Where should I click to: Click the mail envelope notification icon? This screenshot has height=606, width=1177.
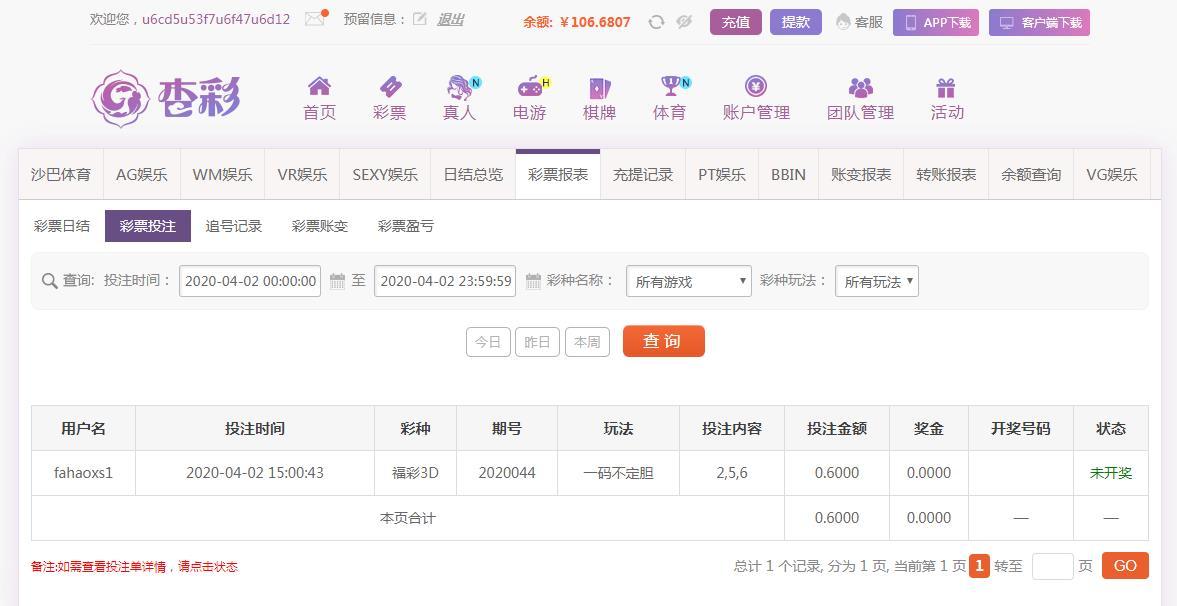point(315,19)
